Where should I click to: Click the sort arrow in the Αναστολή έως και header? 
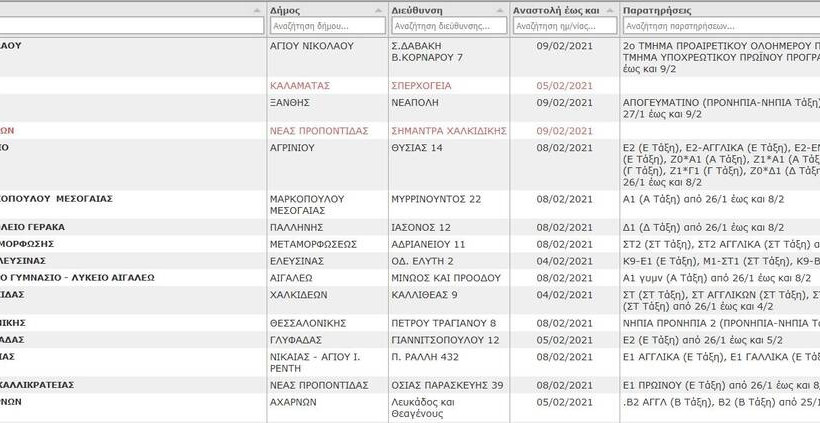click(609, 10)
